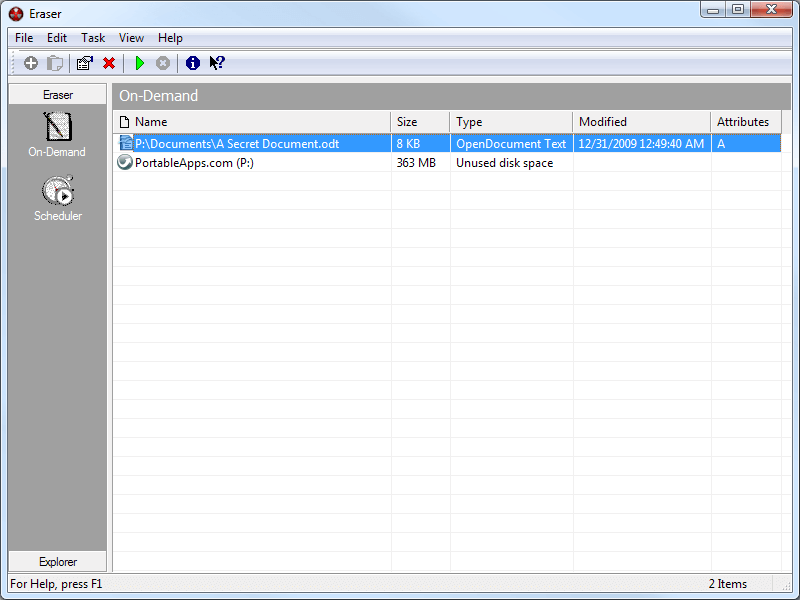
Task: Open the Task menu
Action: coord(92,37)
